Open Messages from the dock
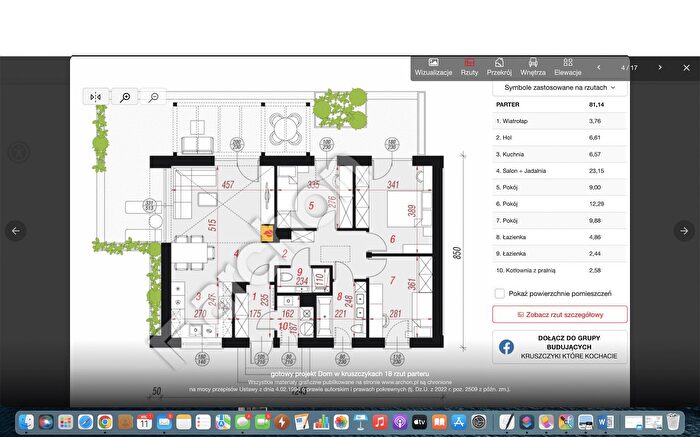The width and height of the screenshot is (700, 437). tap(242, 421)
